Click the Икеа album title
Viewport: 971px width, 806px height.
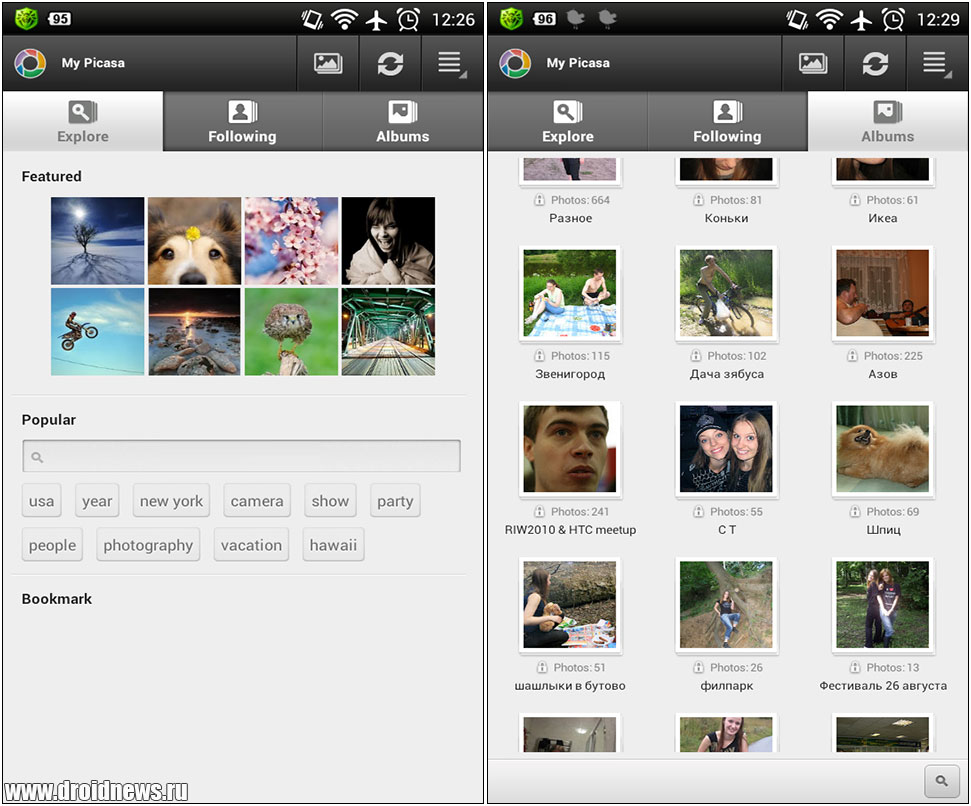[882, 218]
